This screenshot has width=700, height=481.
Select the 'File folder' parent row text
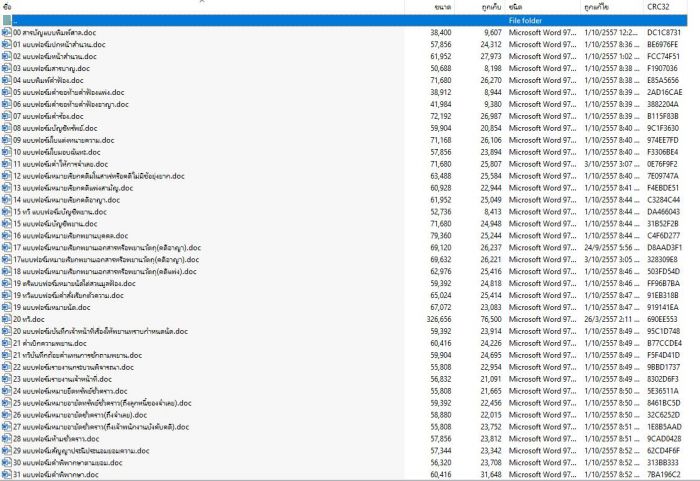tap(525, 21)
